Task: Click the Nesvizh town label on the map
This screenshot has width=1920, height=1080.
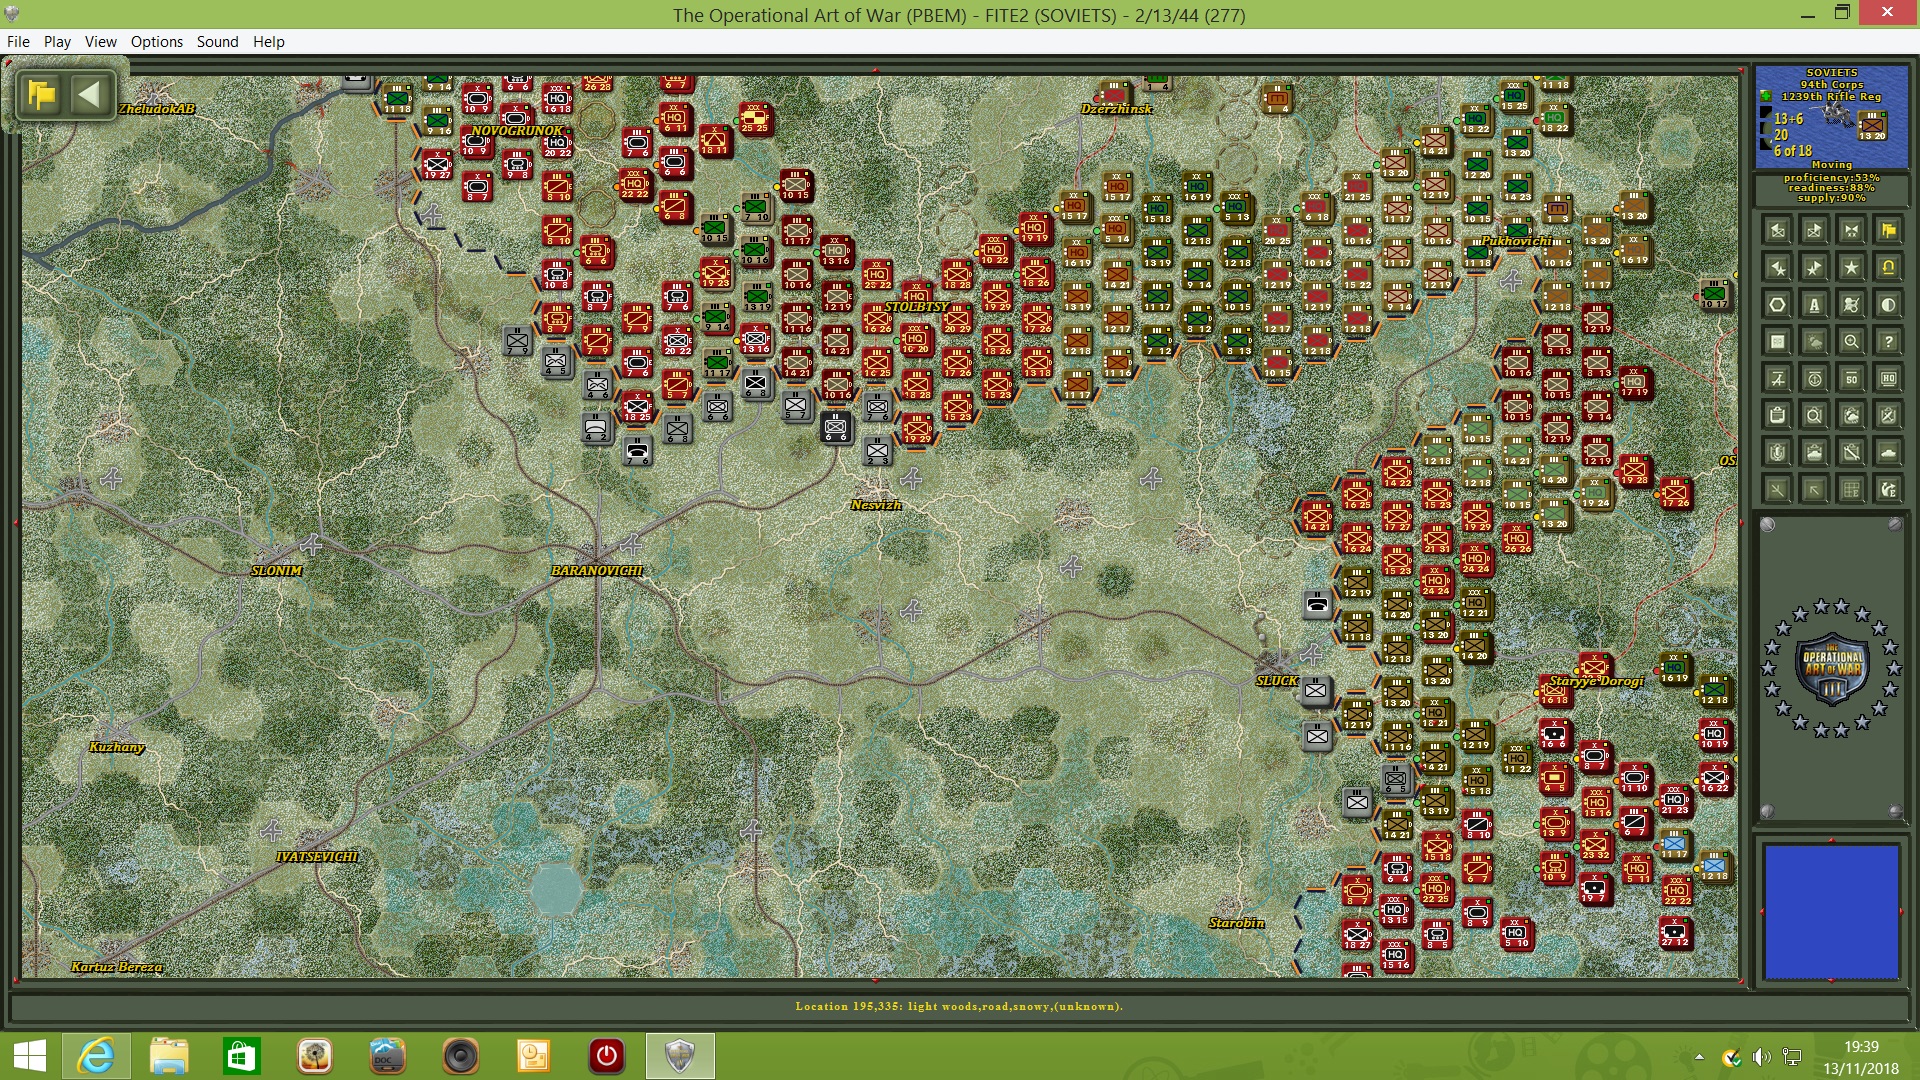Action: (x=876, y=505)
